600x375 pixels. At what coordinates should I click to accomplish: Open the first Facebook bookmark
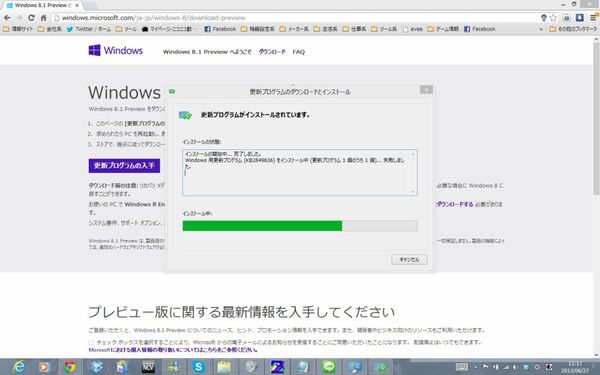[220, 29]
